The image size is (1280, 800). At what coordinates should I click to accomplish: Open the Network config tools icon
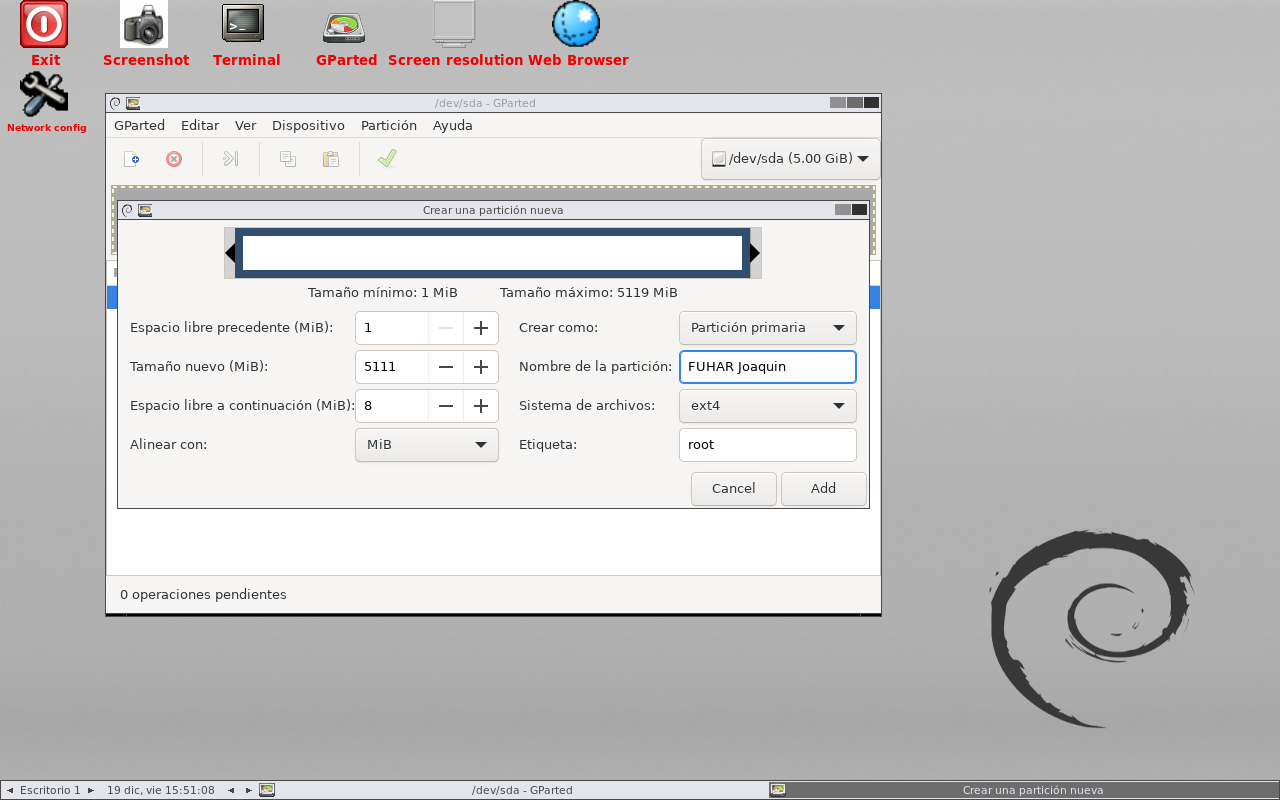45,96
